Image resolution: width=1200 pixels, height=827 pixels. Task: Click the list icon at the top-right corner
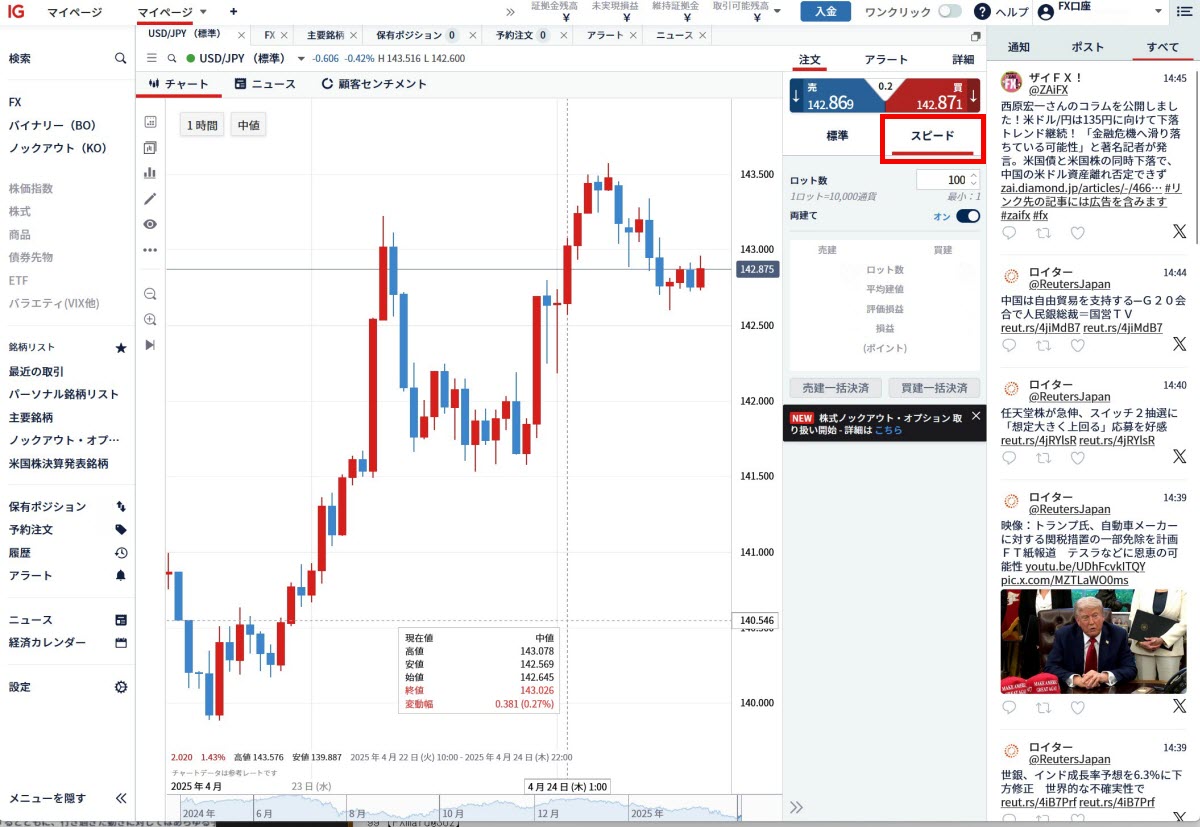point(1186,12)
